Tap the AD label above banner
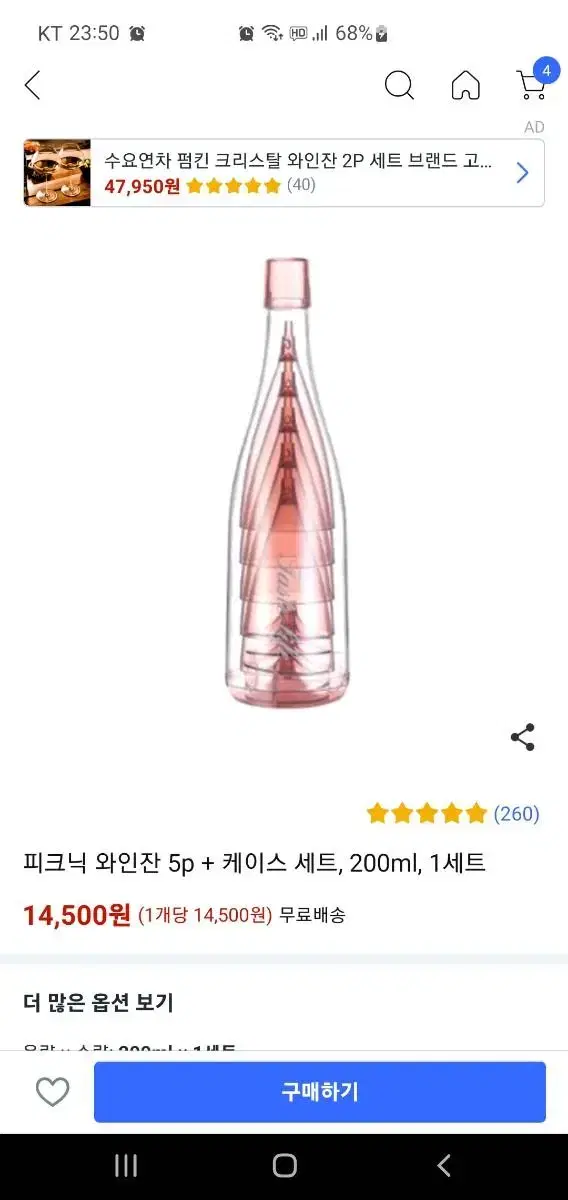The height and width of the screenshot is (1200, 568). 534,127
